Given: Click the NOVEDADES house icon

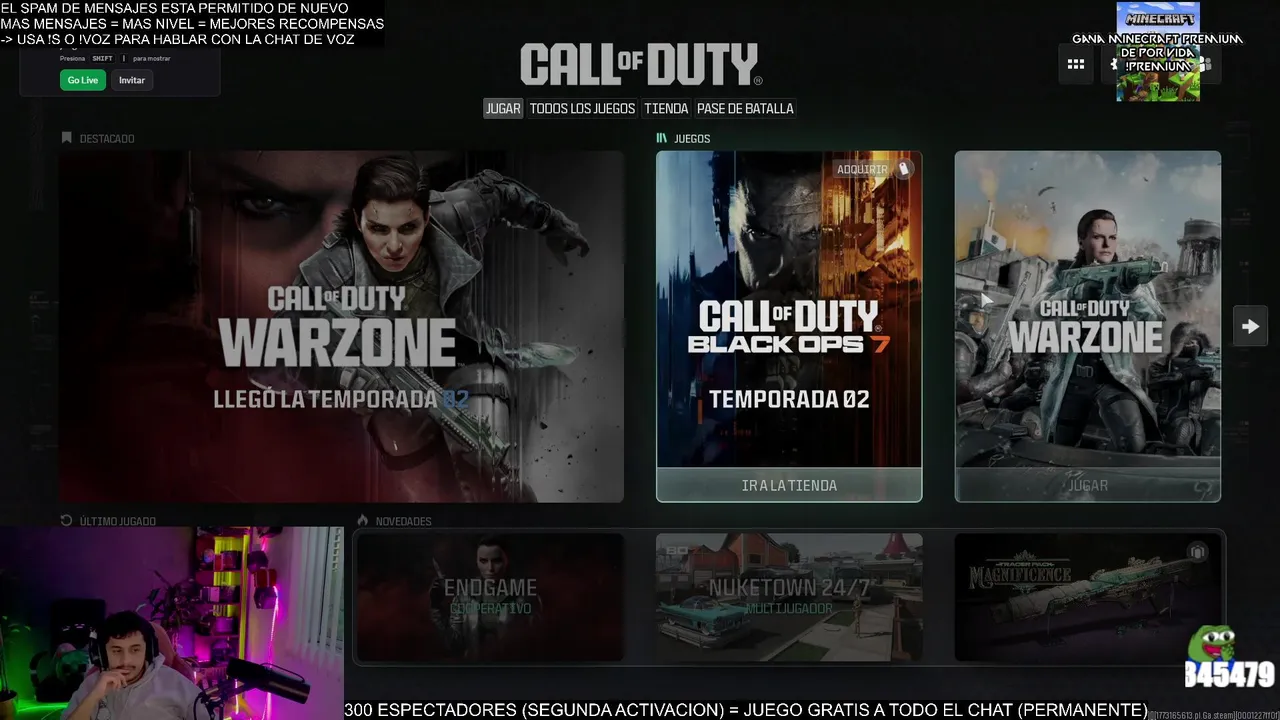Looking at the screenshot, I should [363, 521].
